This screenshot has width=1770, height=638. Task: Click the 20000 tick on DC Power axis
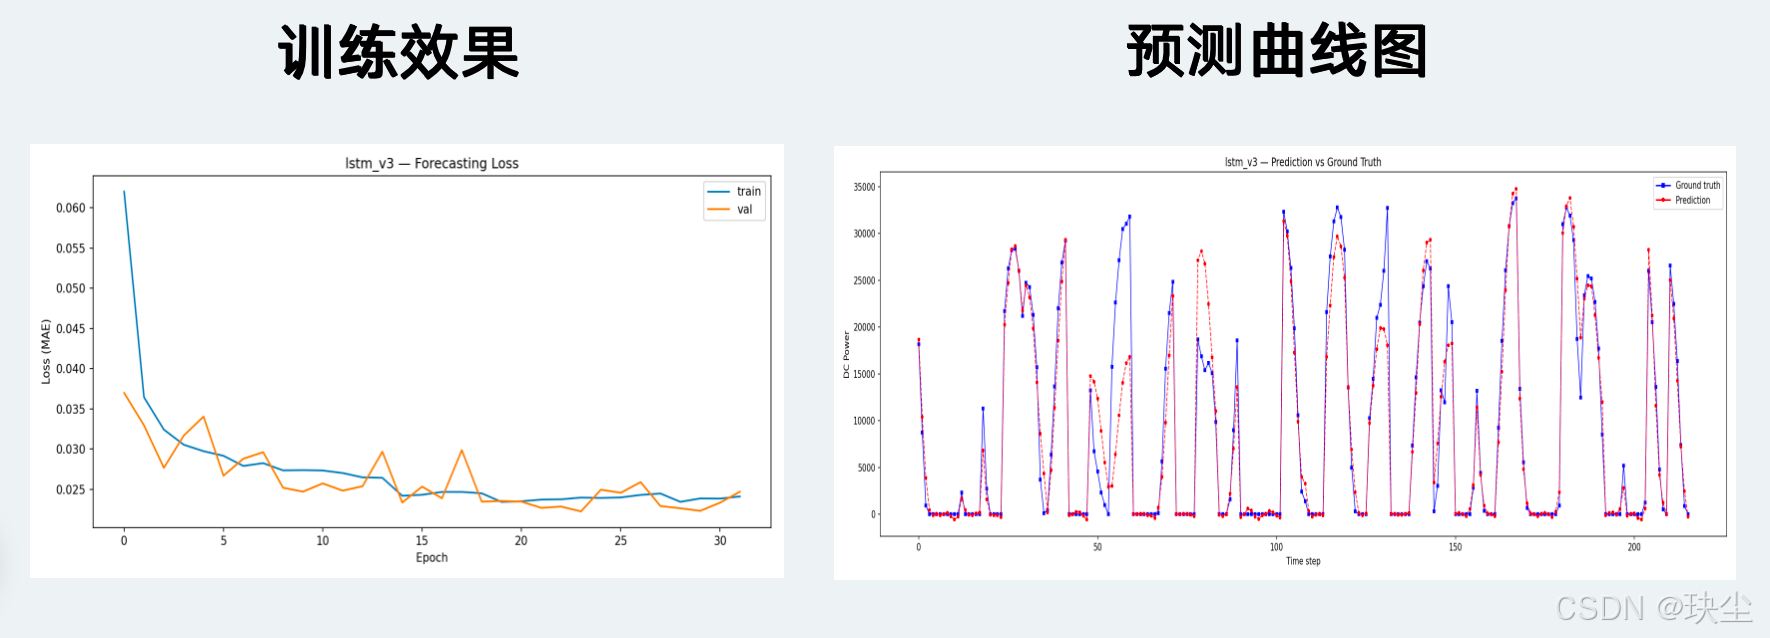pyautogui.click(x=864, y=327)
